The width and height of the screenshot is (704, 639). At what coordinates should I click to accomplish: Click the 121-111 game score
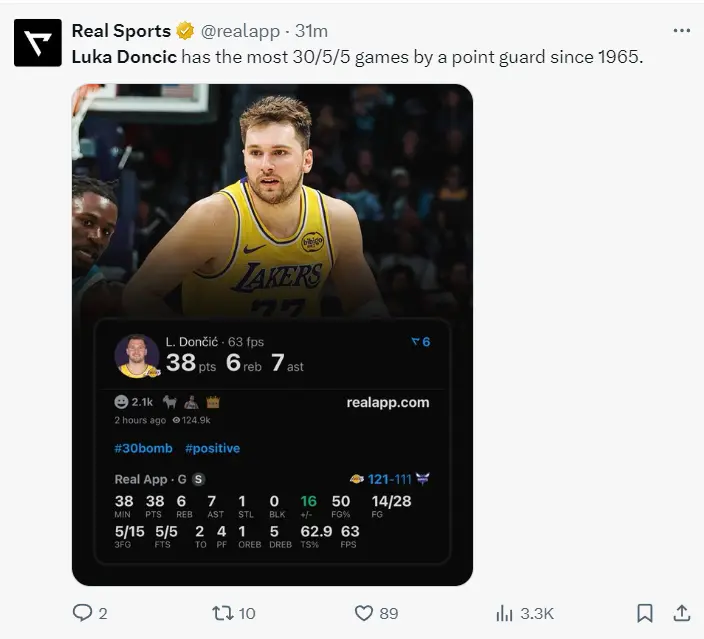coord(387,479)
